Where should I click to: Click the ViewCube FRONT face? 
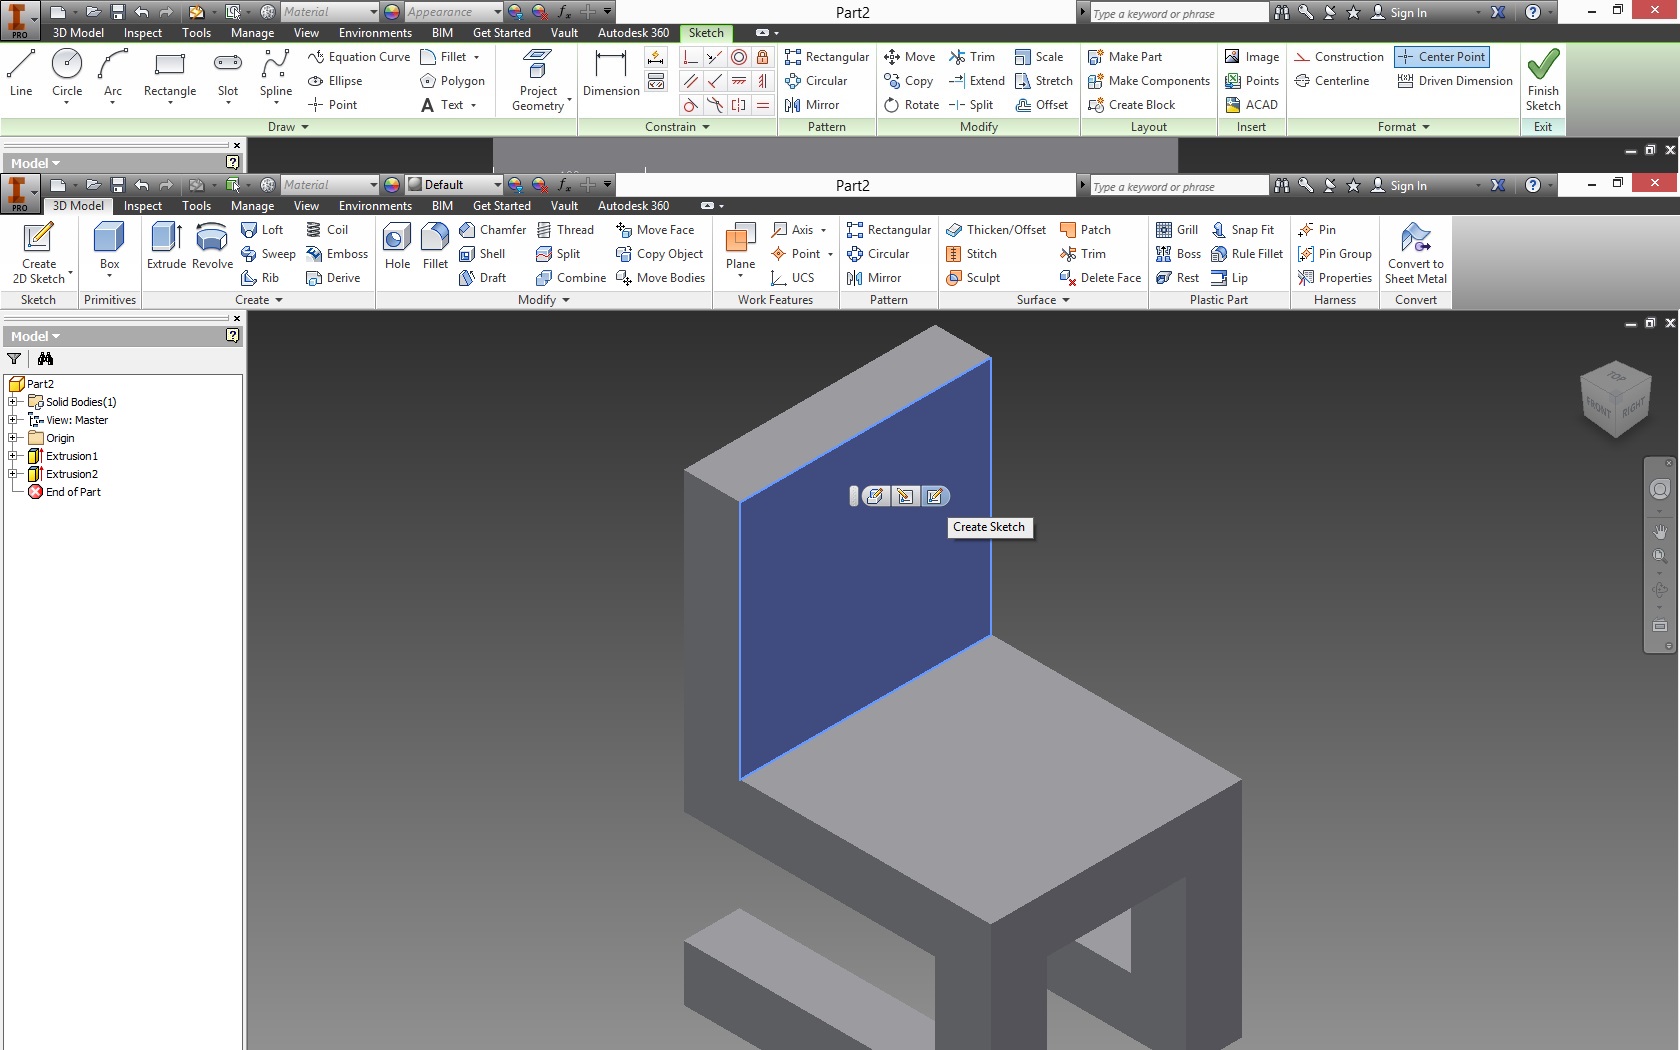pyautogui.click(x=1599, y=407)
